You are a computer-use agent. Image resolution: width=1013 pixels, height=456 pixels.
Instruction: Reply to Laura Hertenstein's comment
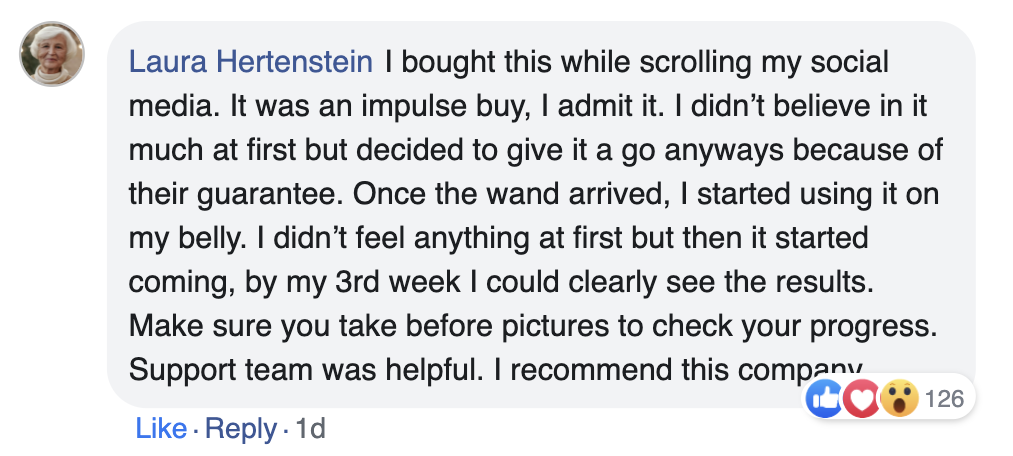(x=241, y=429)
